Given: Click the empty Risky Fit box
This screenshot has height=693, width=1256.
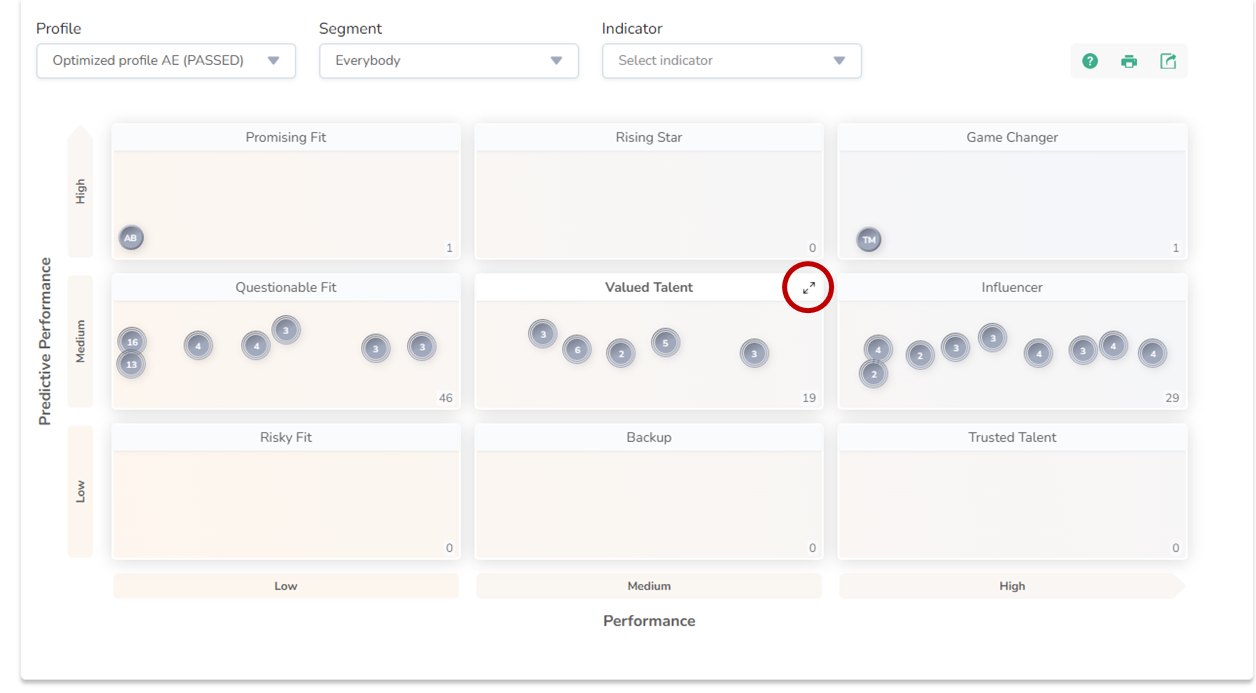Looking at the screenshot, I should (x=286, y=503).
